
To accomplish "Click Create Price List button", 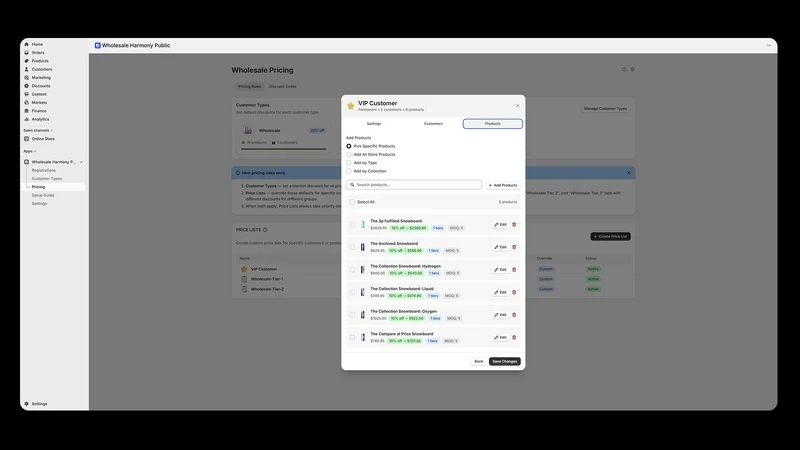I will [611, 237].
